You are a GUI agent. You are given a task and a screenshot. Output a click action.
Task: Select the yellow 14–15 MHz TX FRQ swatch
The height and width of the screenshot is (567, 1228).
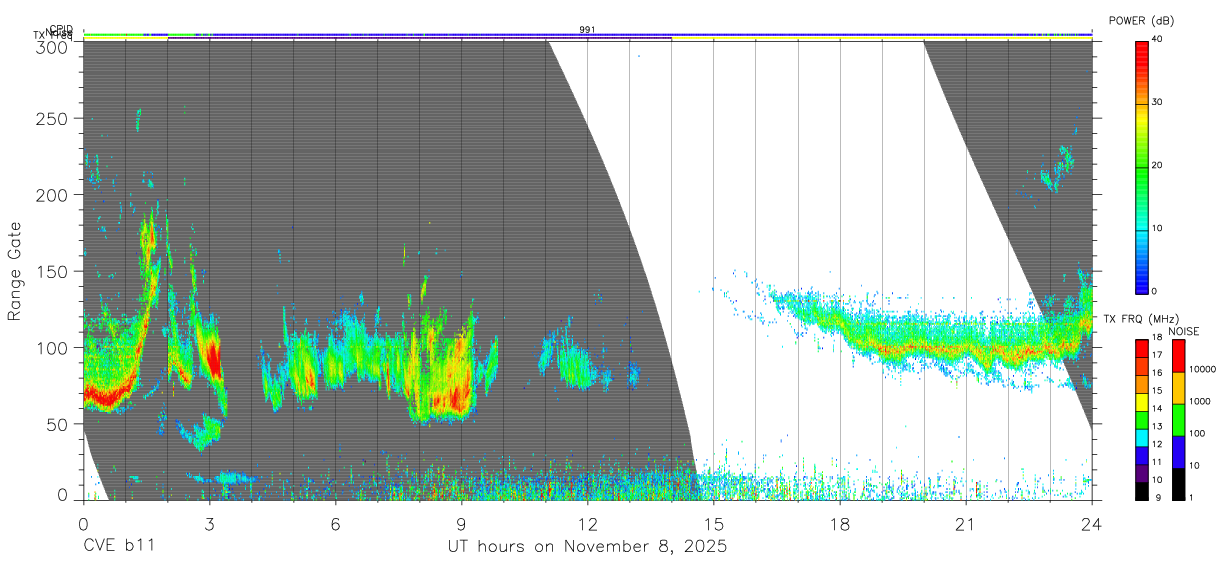pyautogui.click(x=1141, y=402)
